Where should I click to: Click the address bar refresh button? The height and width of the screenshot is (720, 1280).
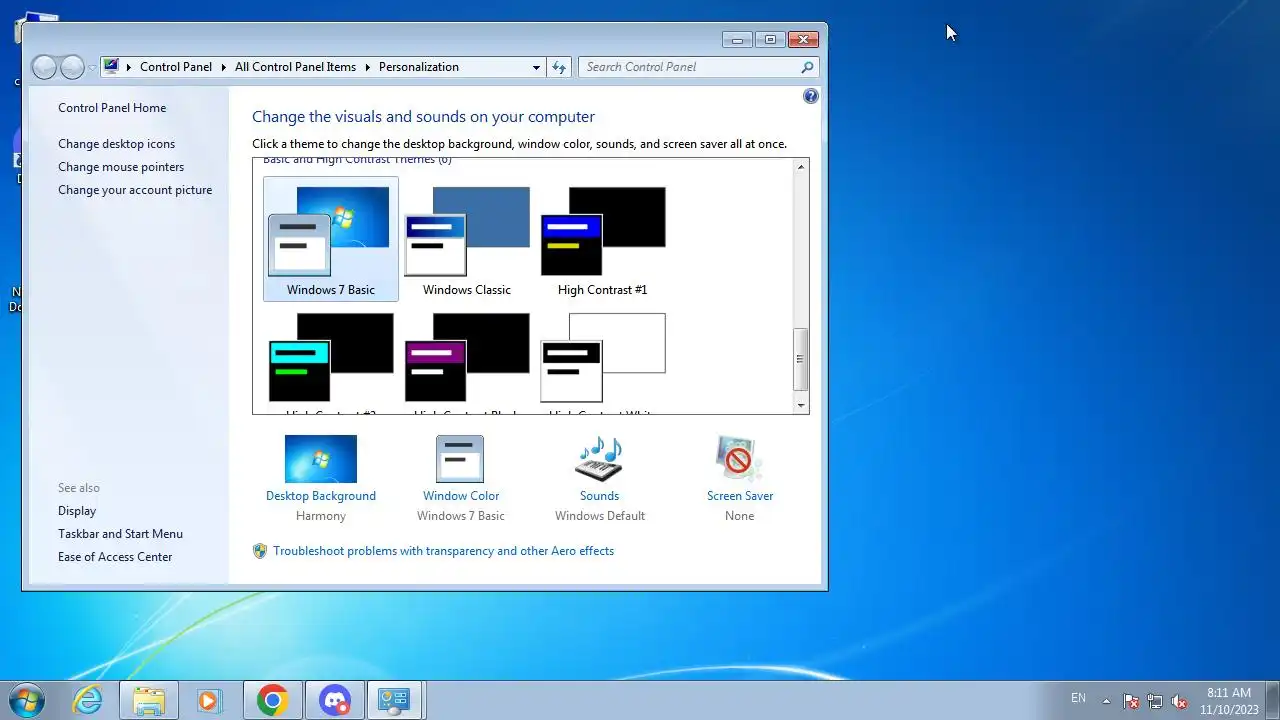559,67
